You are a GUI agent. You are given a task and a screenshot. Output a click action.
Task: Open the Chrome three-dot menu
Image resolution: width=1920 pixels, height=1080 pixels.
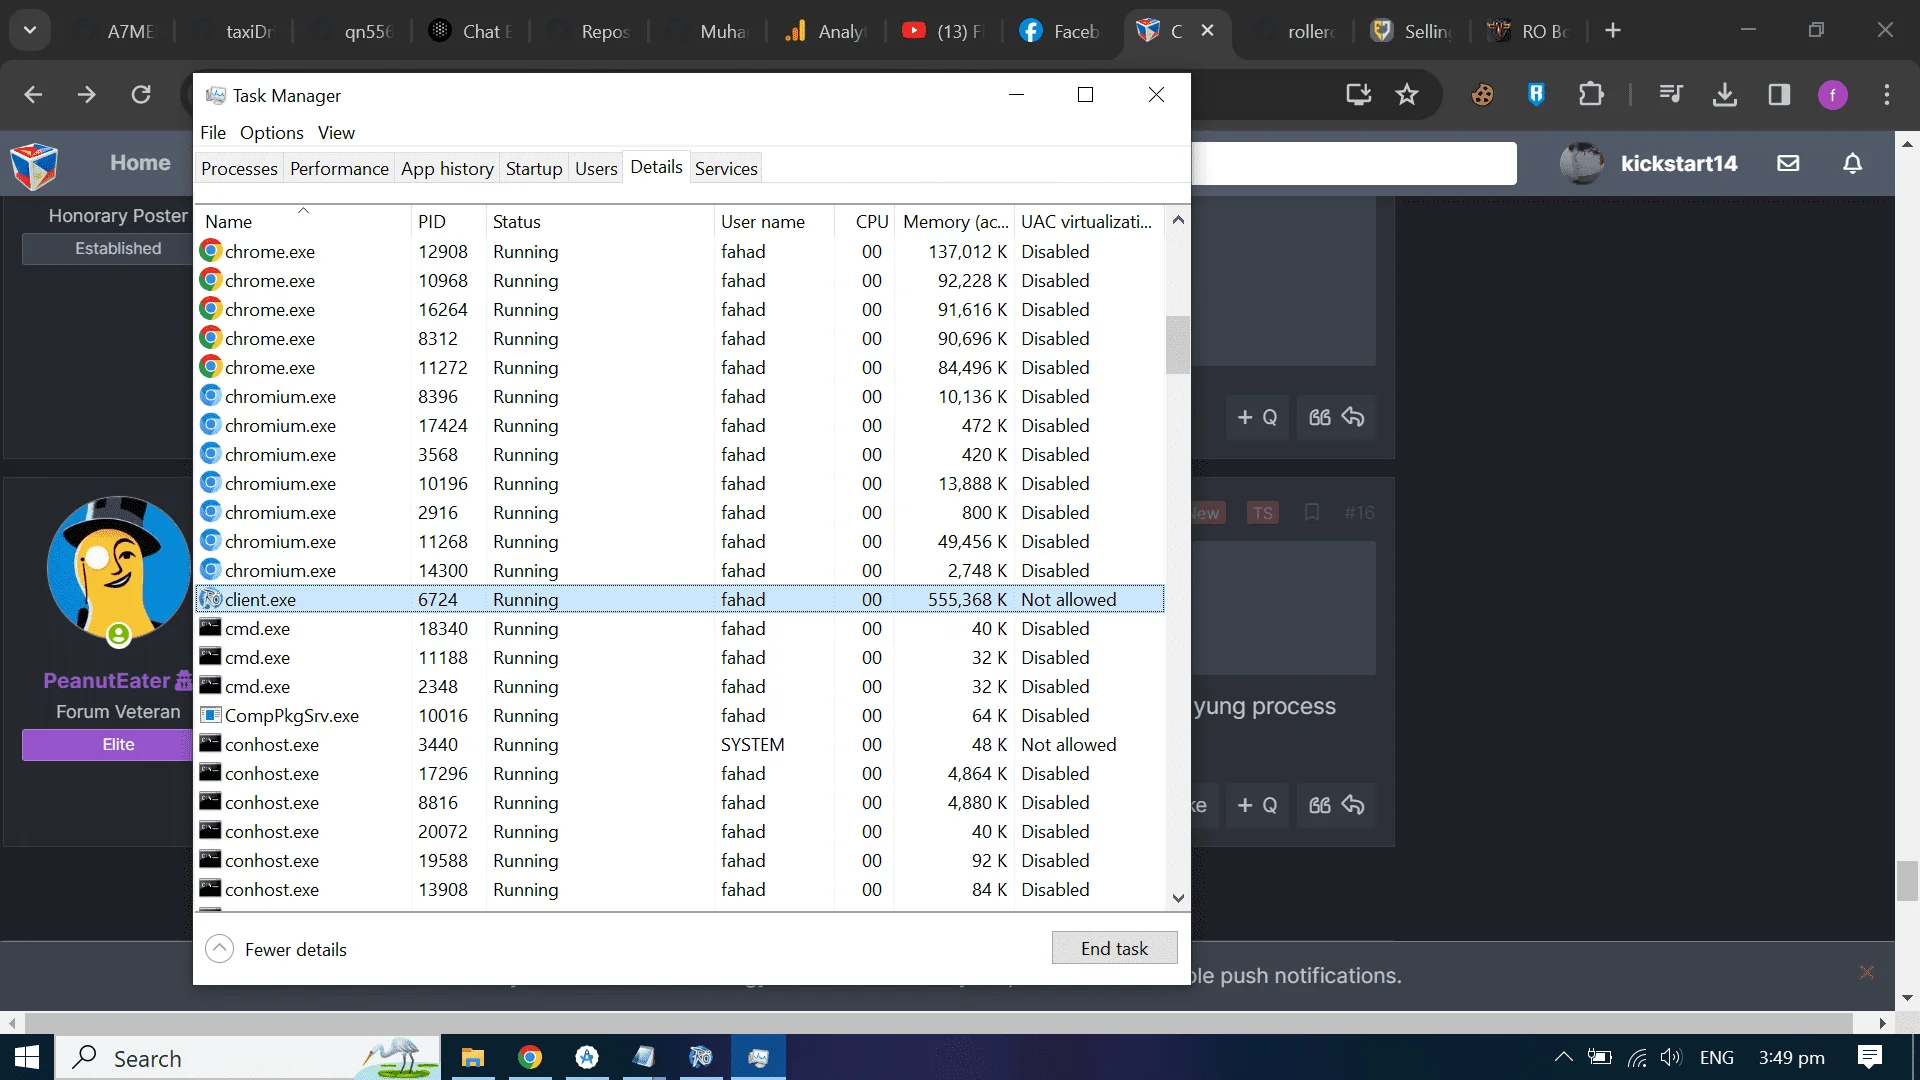point(1887,95)
